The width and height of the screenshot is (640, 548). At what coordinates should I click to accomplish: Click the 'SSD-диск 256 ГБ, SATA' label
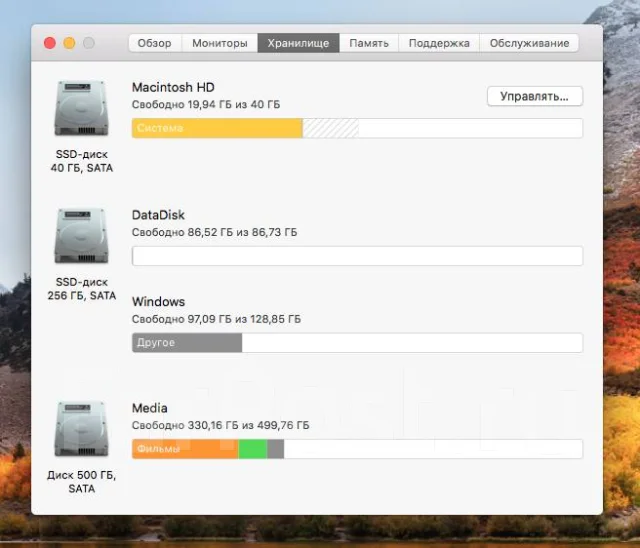tap(82, 289)
